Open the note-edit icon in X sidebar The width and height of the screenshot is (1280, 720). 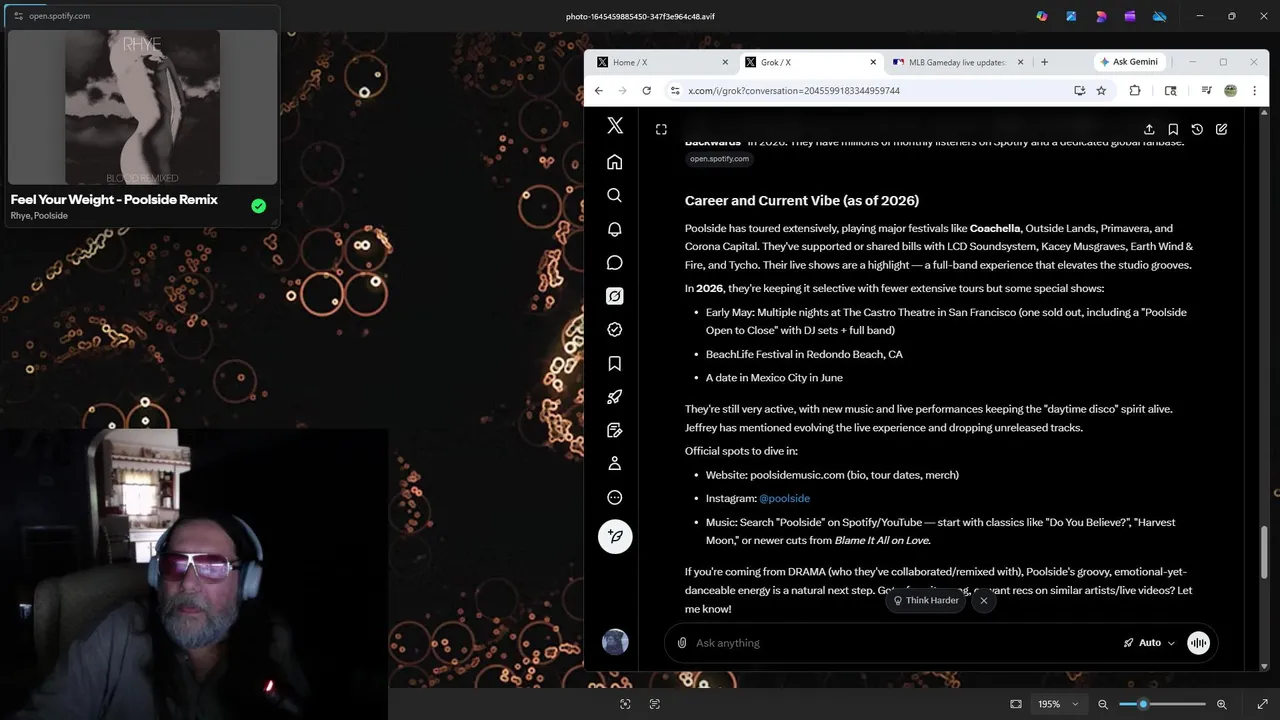click(615, 430)
